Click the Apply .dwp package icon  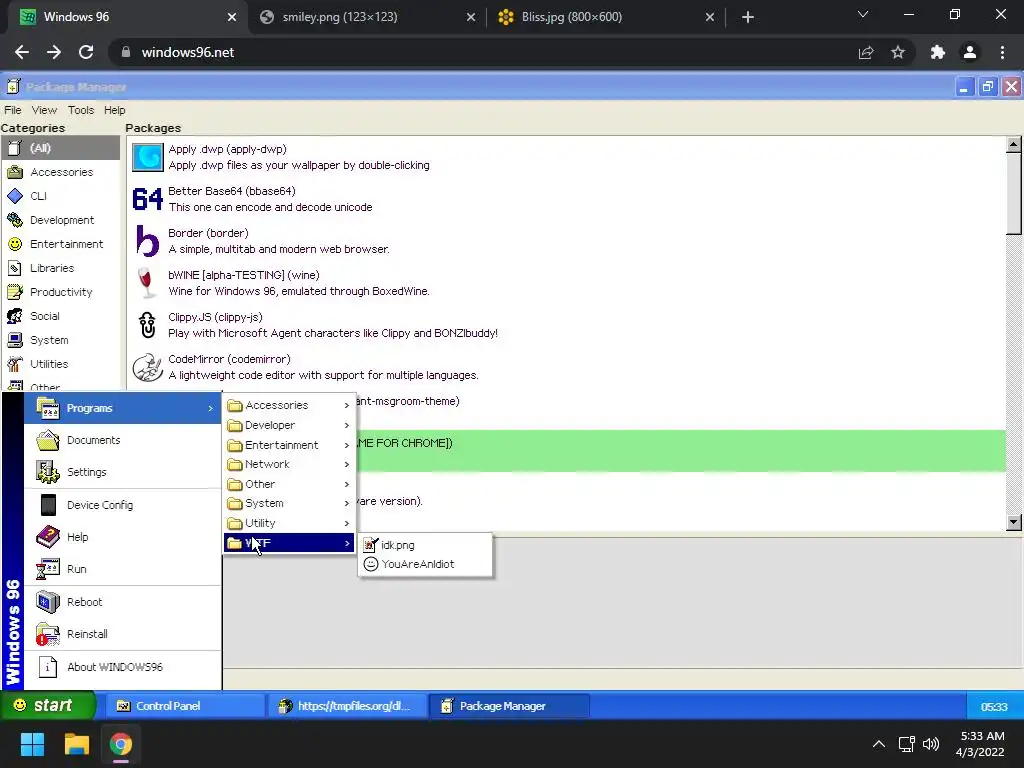(148, 157)
